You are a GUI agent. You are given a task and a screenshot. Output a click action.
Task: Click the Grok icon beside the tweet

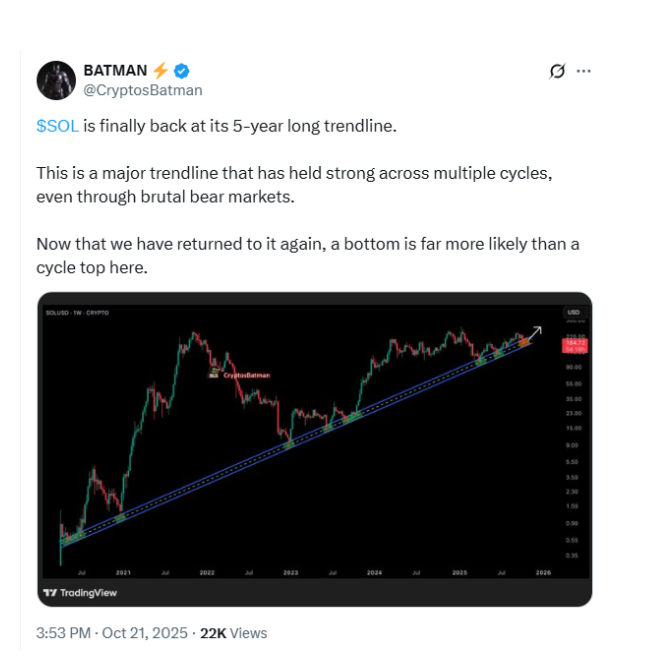click(559, 71)
